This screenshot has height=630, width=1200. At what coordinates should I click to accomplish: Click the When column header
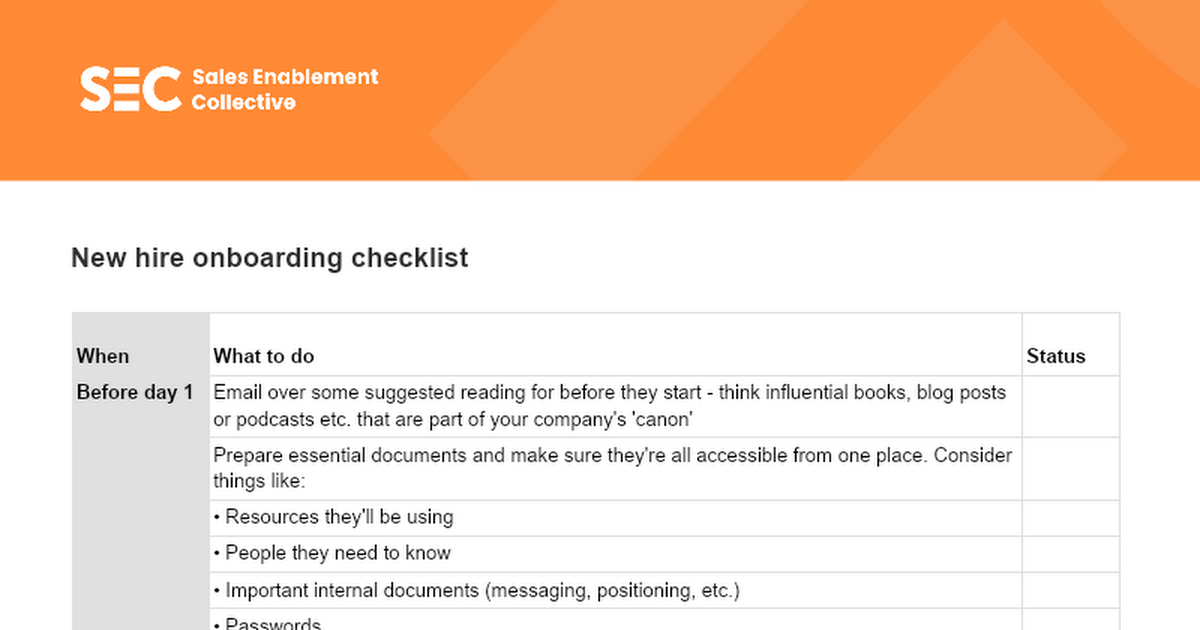[x=103, y=356]
